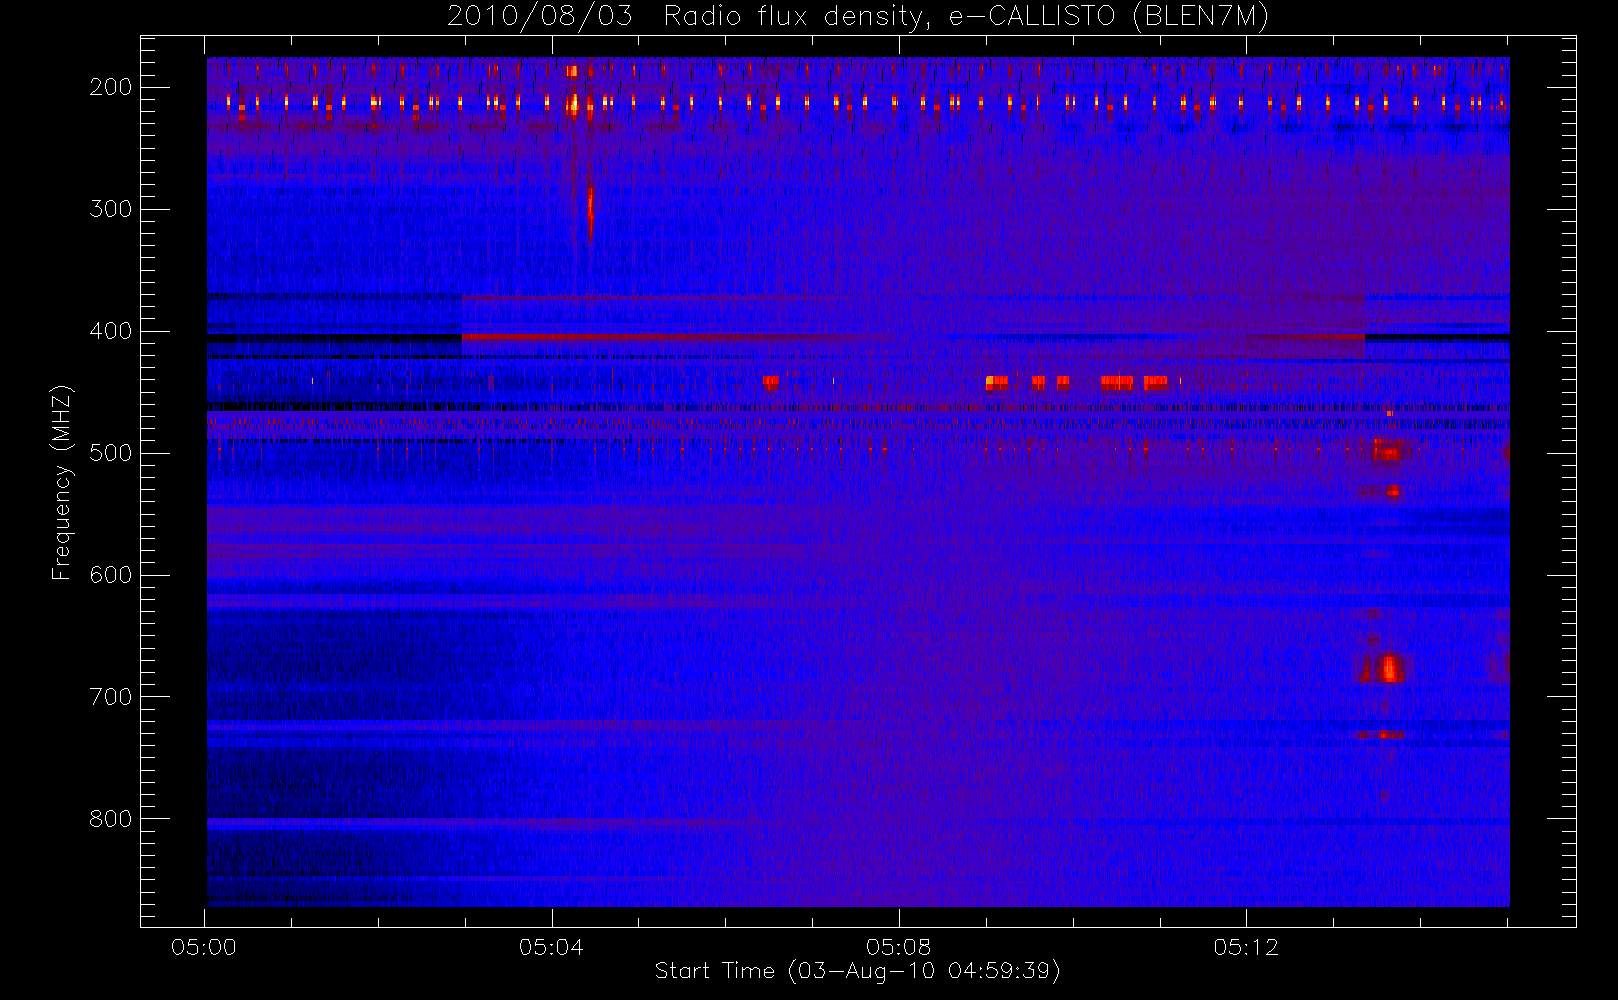
Task: Click the 'Start Time (03-Aug-10 04:59:39)' label
Action: pos(857,971)
